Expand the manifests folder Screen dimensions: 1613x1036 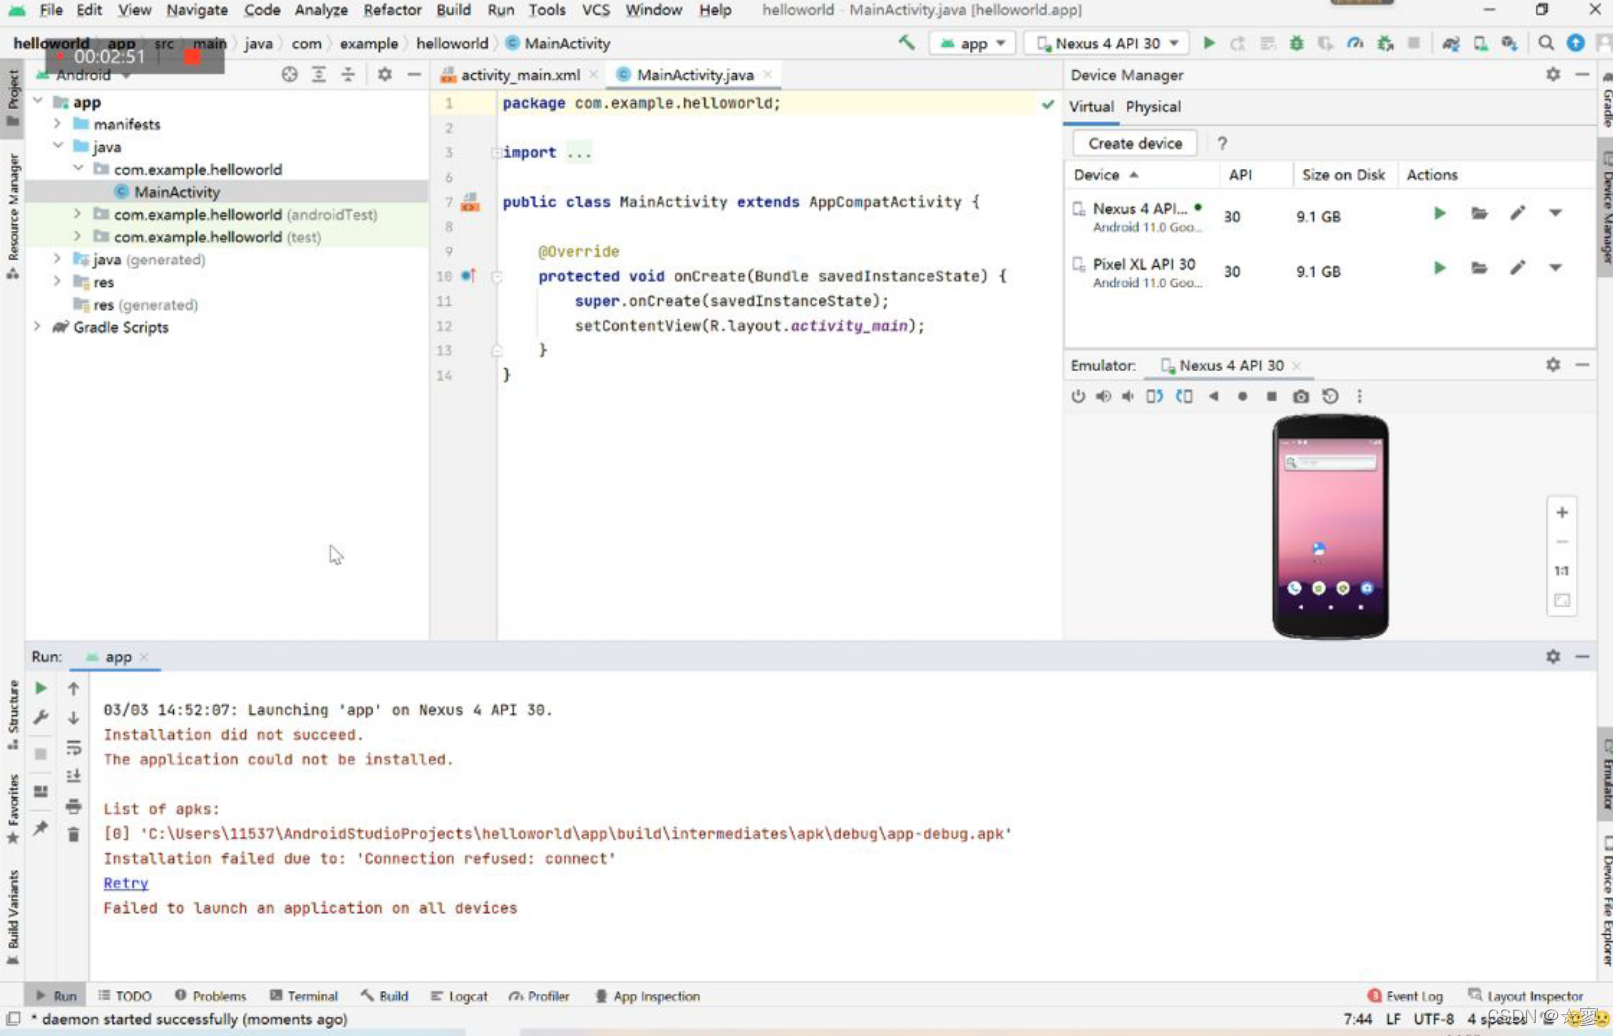57,124
